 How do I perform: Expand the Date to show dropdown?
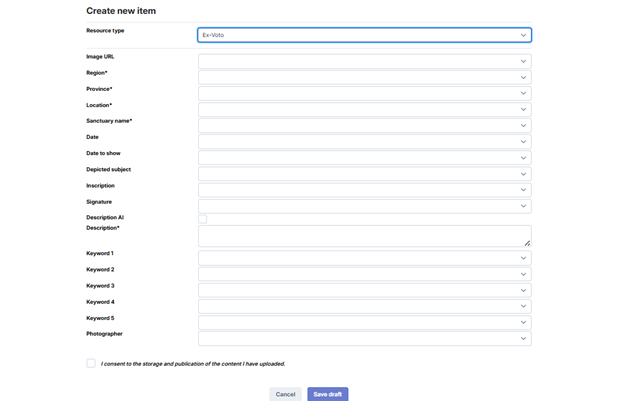364,157
